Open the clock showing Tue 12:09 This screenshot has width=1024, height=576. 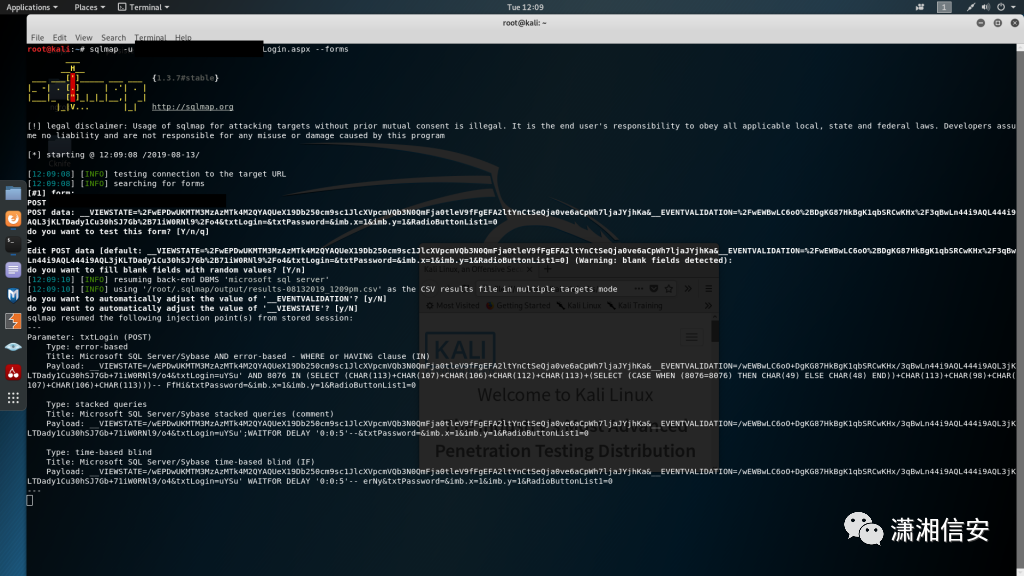coord(525,7)
